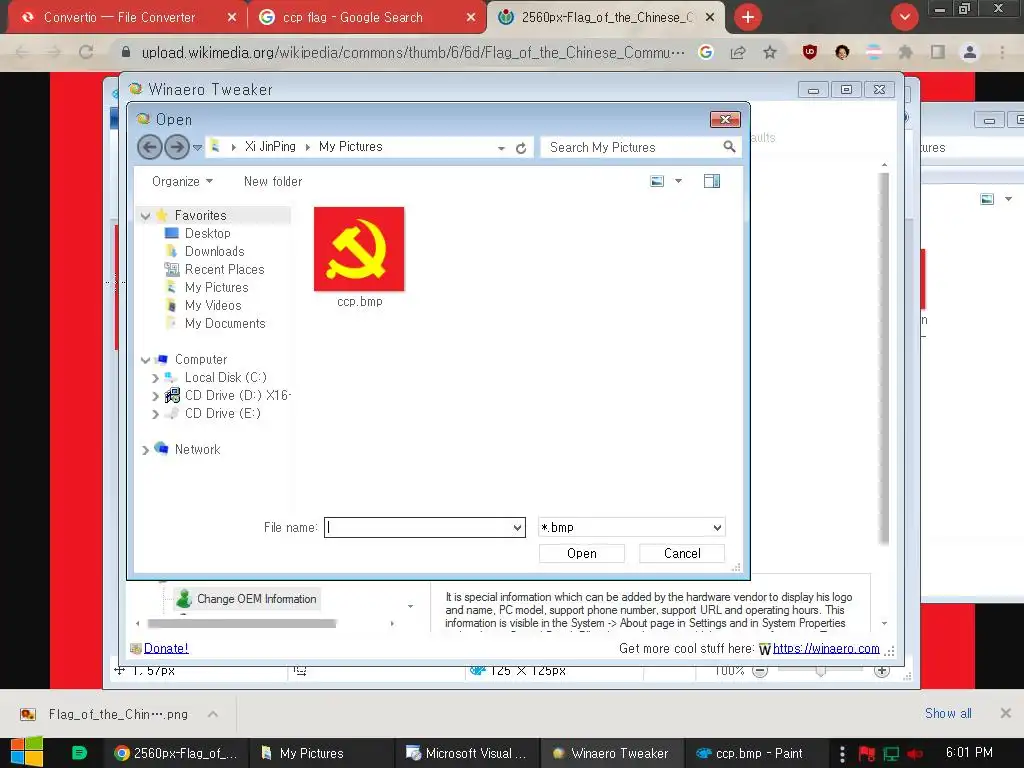Expand Local Disk (C:) node
The width and height of the screenshot is (1024, 768).
pyautogui.click(x=155, y=378)
